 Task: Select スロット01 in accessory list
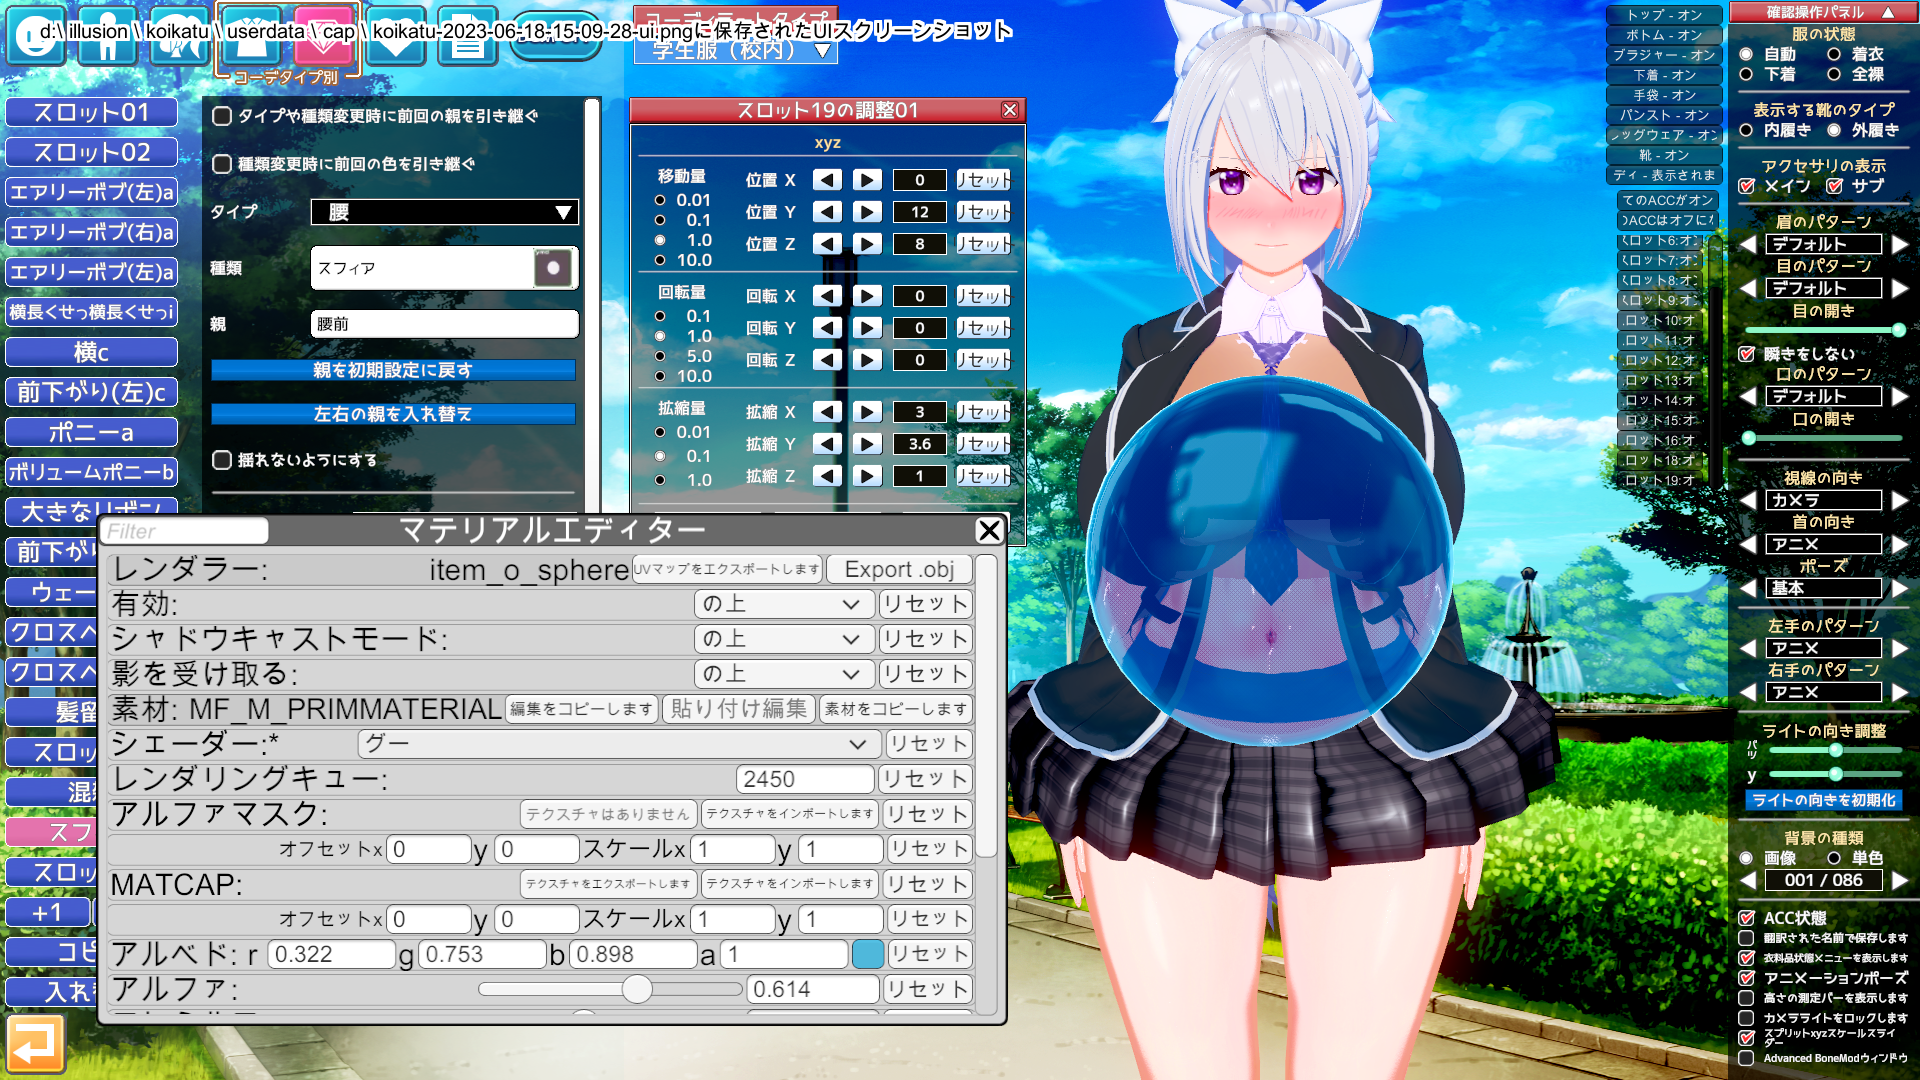[x=91, y=112]
